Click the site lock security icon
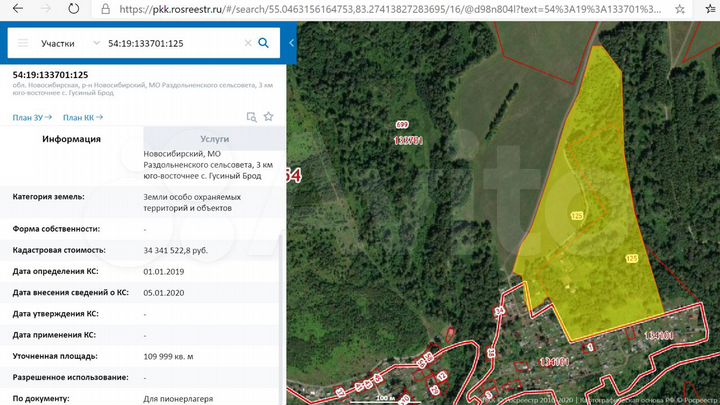Screen dimensions: 720x405 (106, 9)
